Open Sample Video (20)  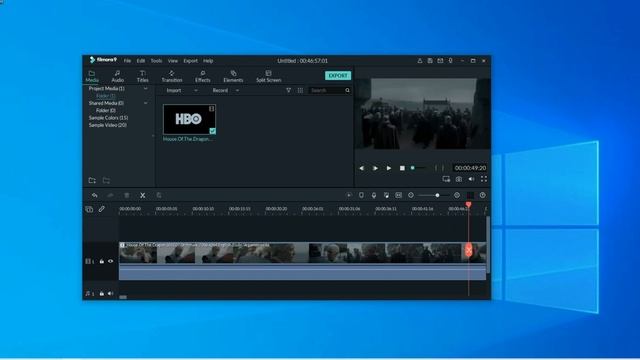click(x=108, y=125)
